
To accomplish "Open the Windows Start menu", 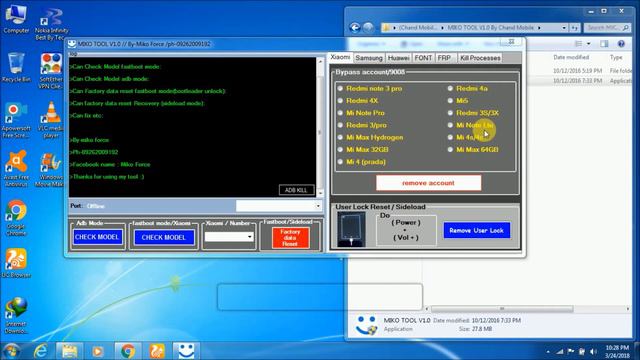I will tap(11, 351).
